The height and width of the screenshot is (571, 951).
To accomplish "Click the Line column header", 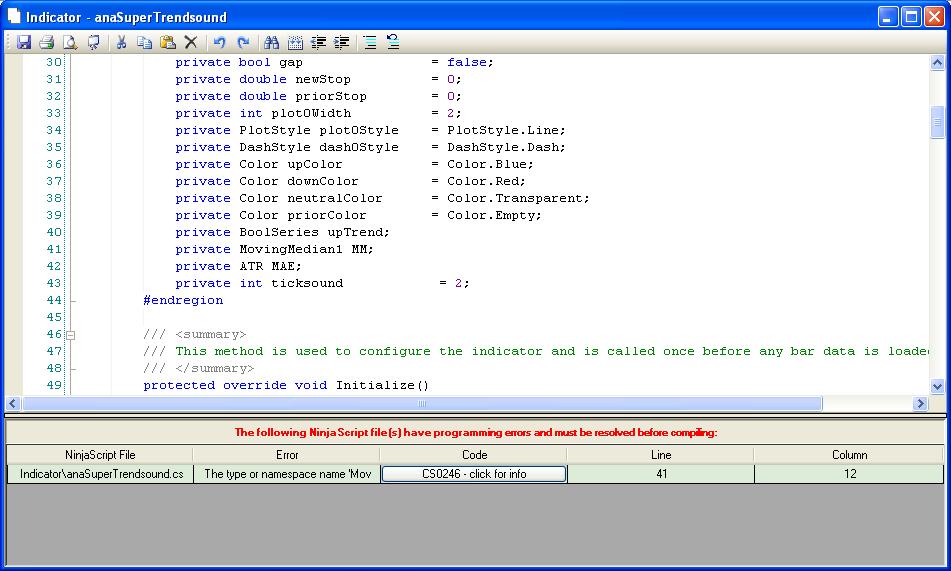I will coord(660,454).
